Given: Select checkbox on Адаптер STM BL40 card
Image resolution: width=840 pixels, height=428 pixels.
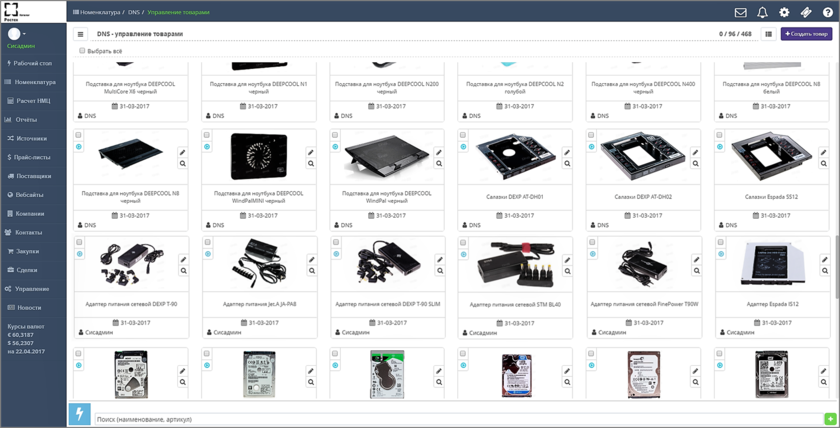Looking at the screenshot, I should [x=463, y=242].
